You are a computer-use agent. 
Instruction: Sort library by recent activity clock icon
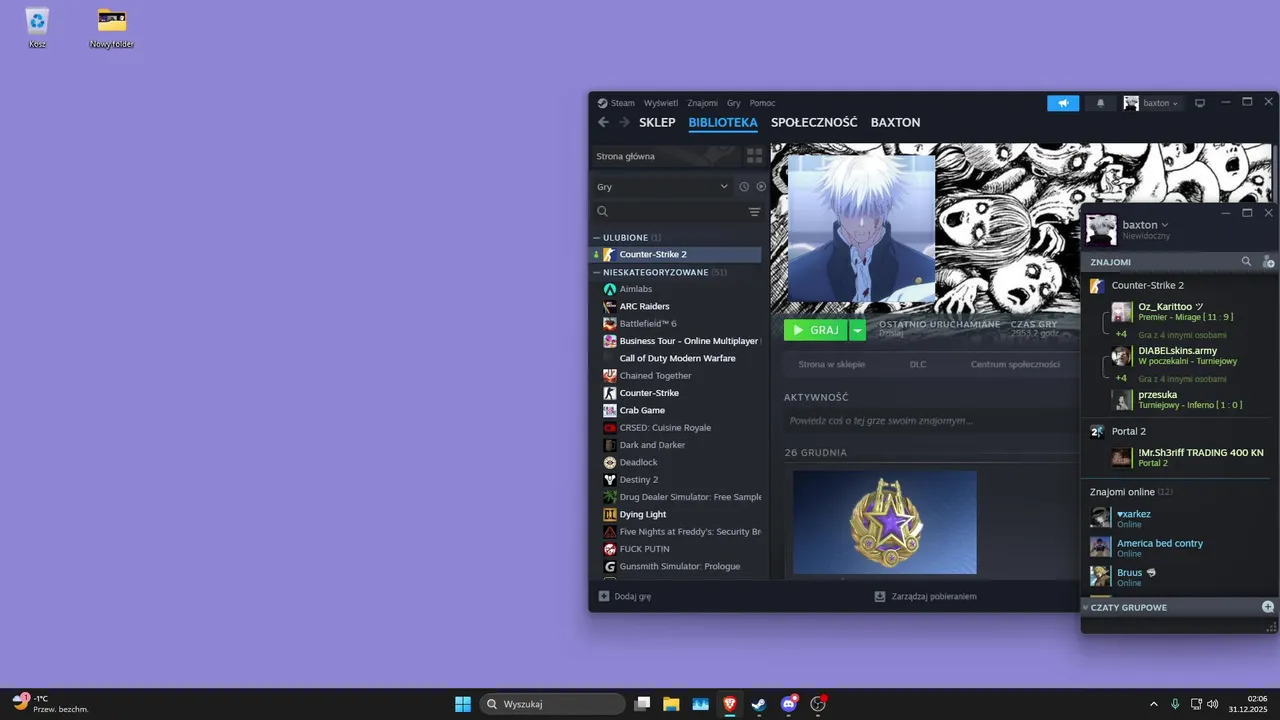click(x=744, y=187)
